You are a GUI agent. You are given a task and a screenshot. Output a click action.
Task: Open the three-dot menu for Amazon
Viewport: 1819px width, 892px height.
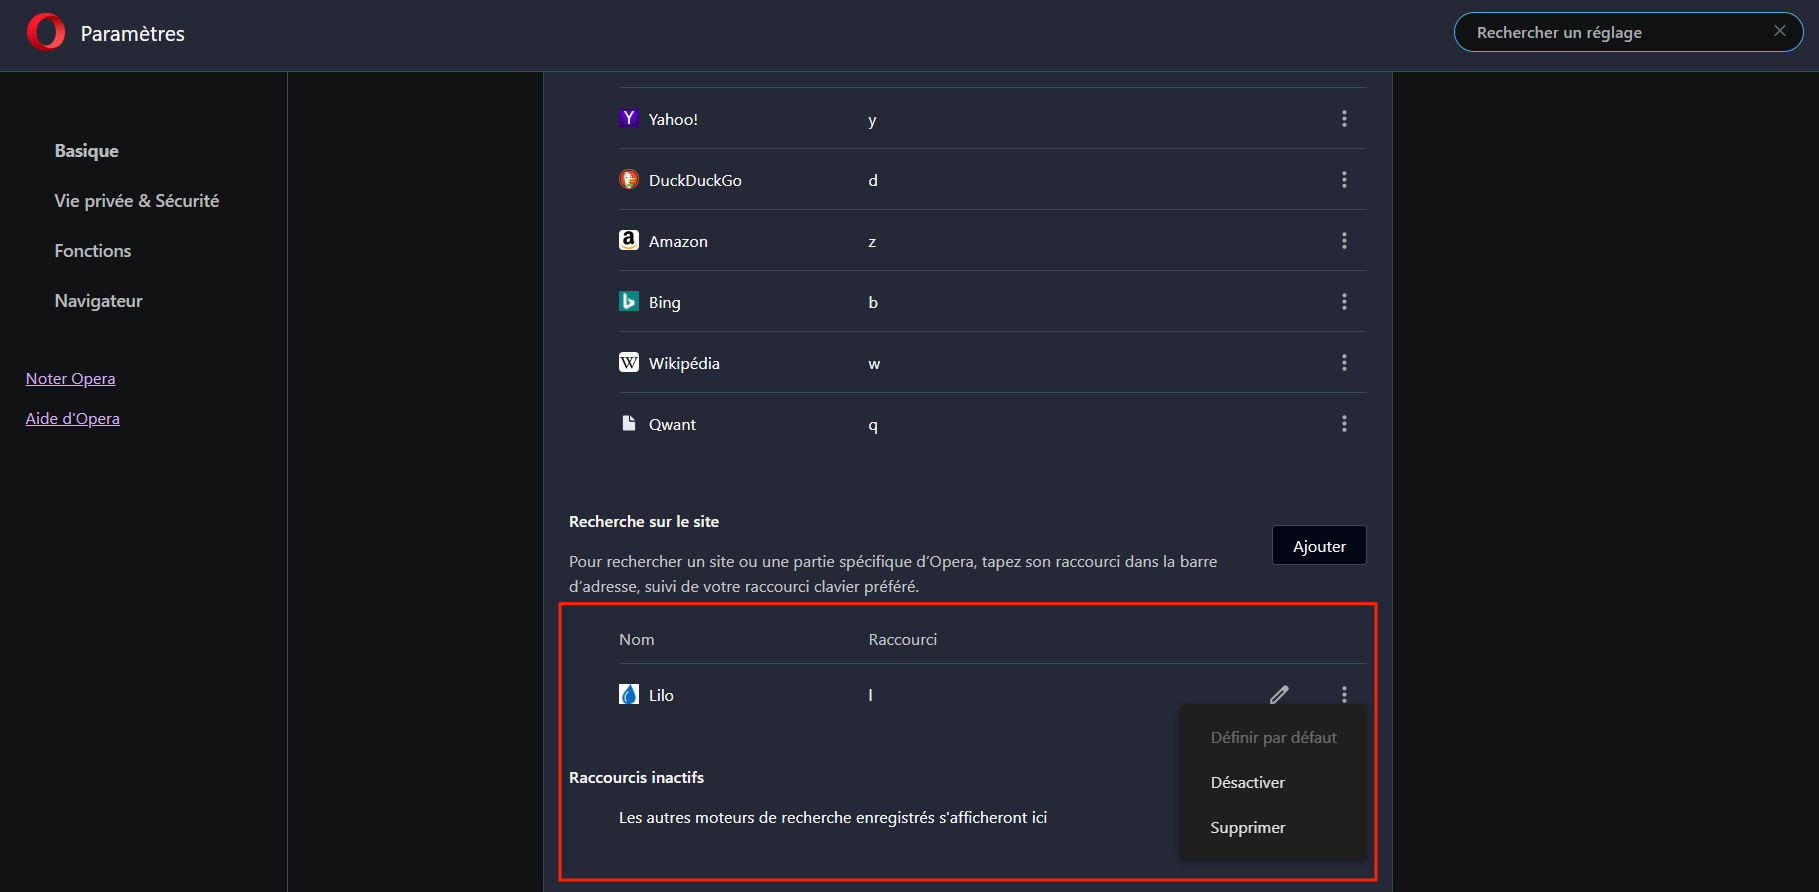[x=1344, y=241]
